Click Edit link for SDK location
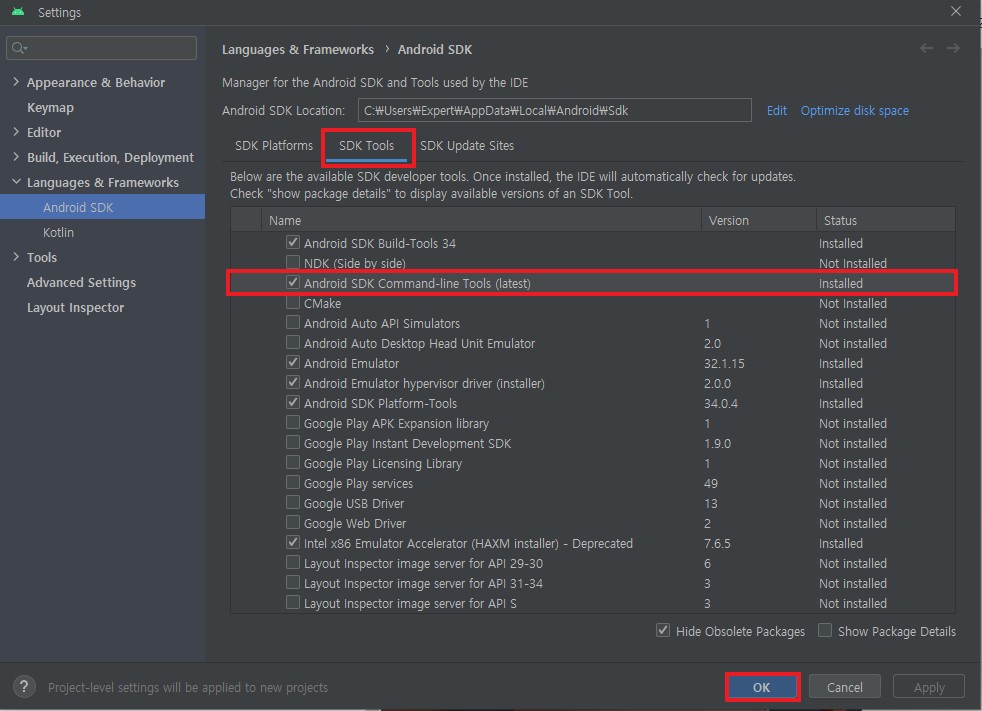 click(777, 110)
